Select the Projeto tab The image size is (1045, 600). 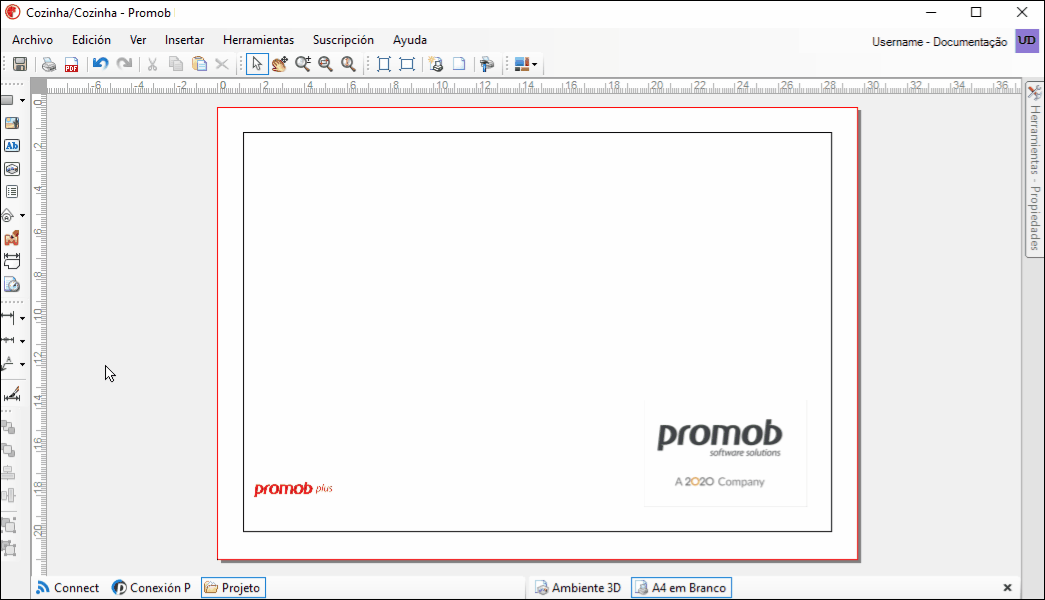pyautogui.click(x=233, y=588)
